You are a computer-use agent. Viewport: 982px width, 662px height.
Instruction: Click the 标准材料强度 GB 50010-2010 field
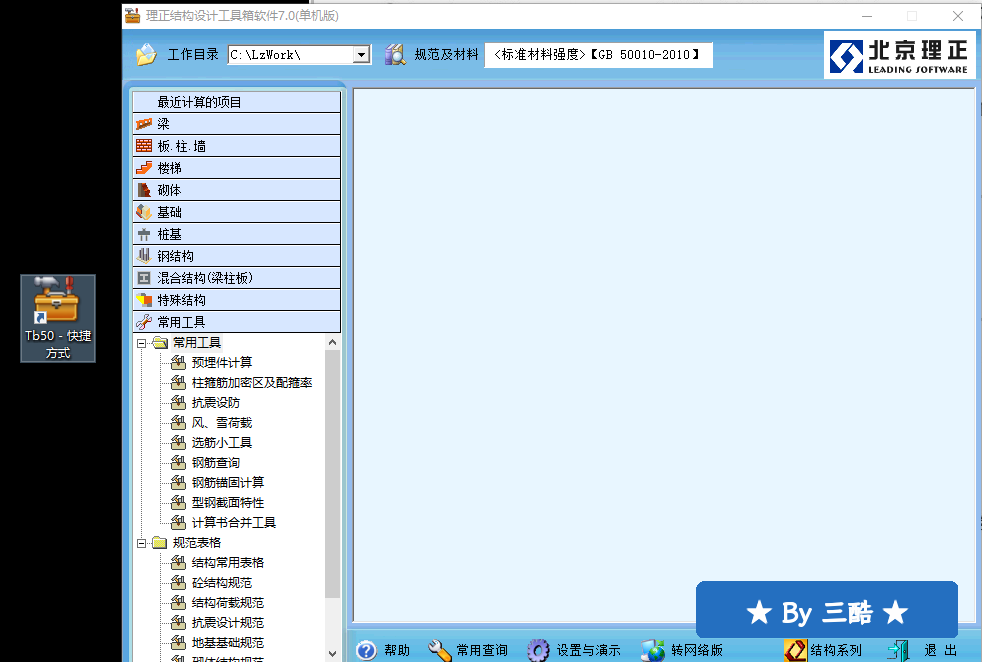598,55
